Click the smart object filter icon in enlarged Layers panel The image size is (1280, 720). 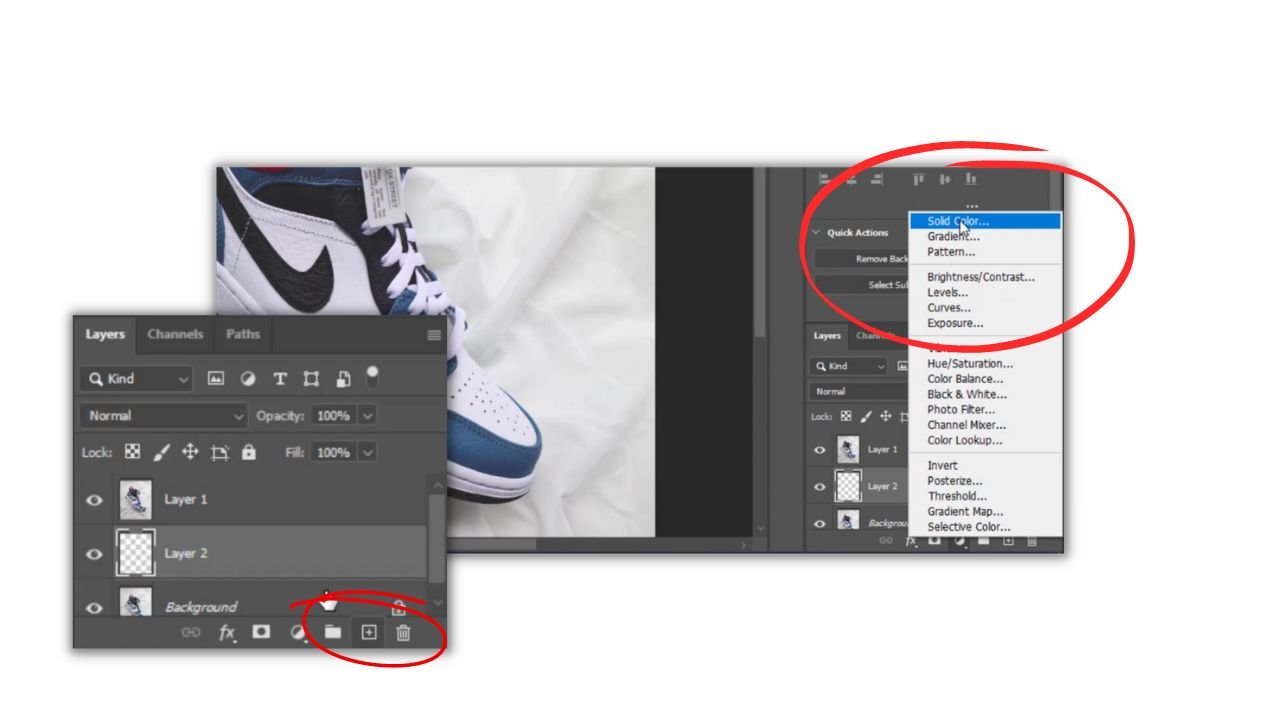pyautogui.click(x=343, y=379)
